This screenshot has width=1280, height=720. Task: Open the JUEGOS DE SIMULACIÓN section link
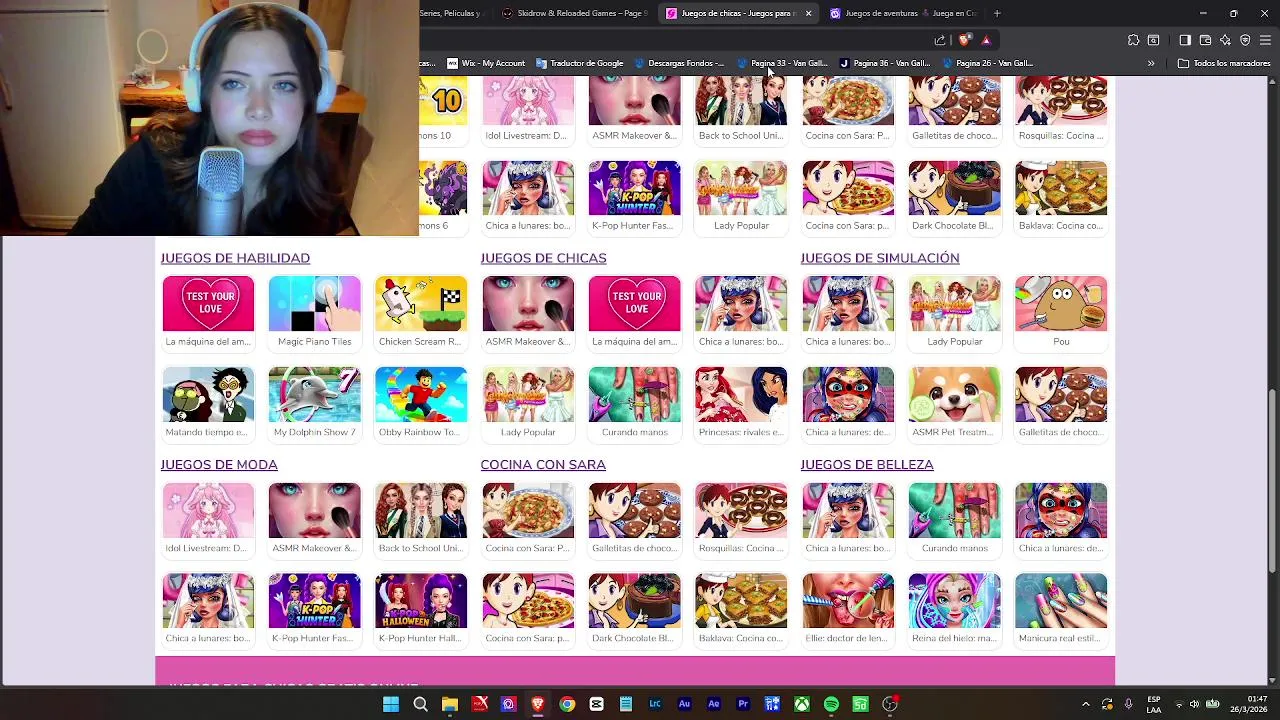[x=880, y=258]
